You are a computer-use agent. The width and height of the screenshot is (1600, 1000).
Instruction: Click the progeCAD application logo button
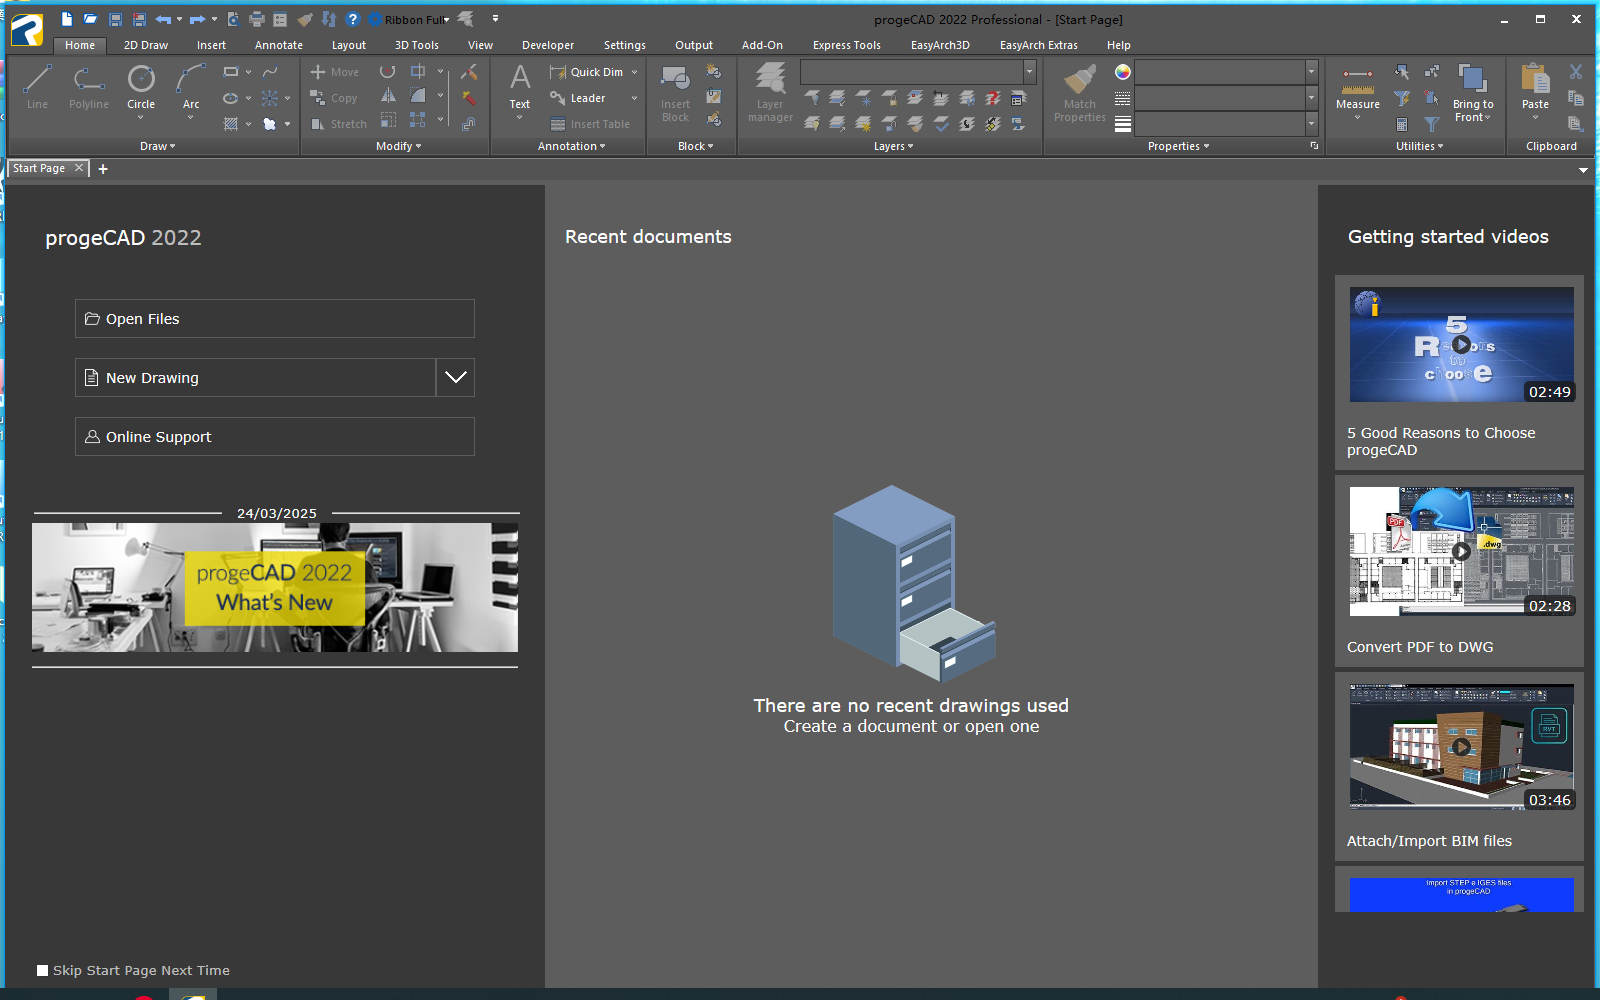pyautogui.click(x=27, y=30)
